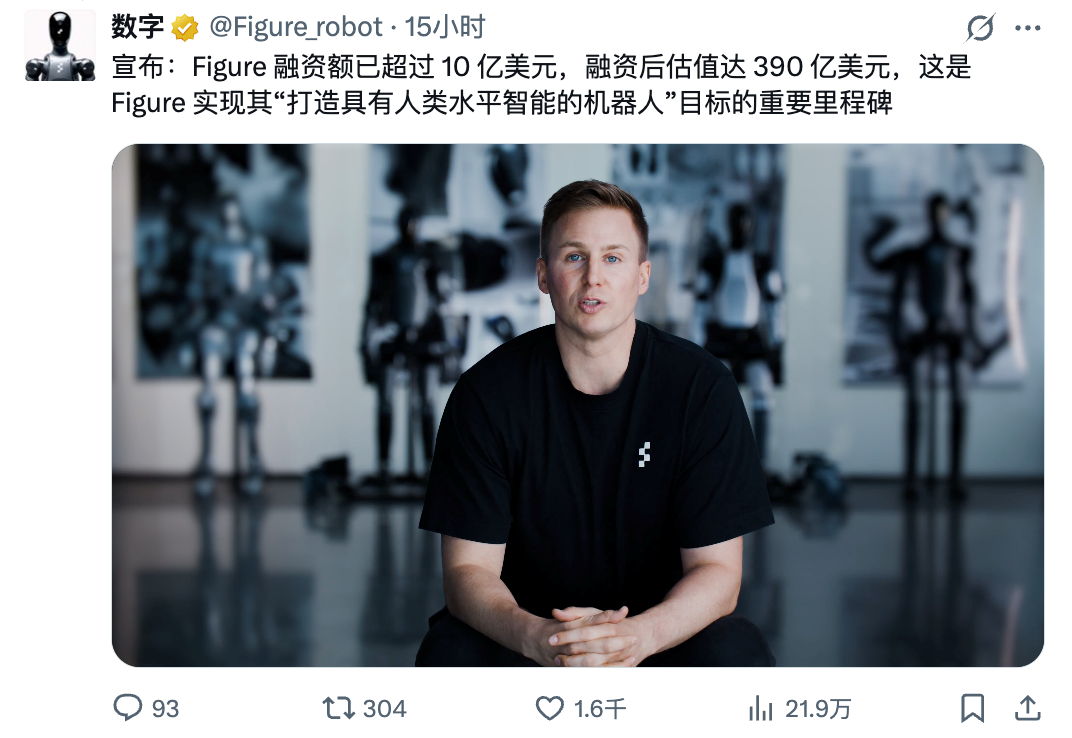Click the display name 数字
Viewport: 1072px width, 738px height.
[x=137, y=27]
